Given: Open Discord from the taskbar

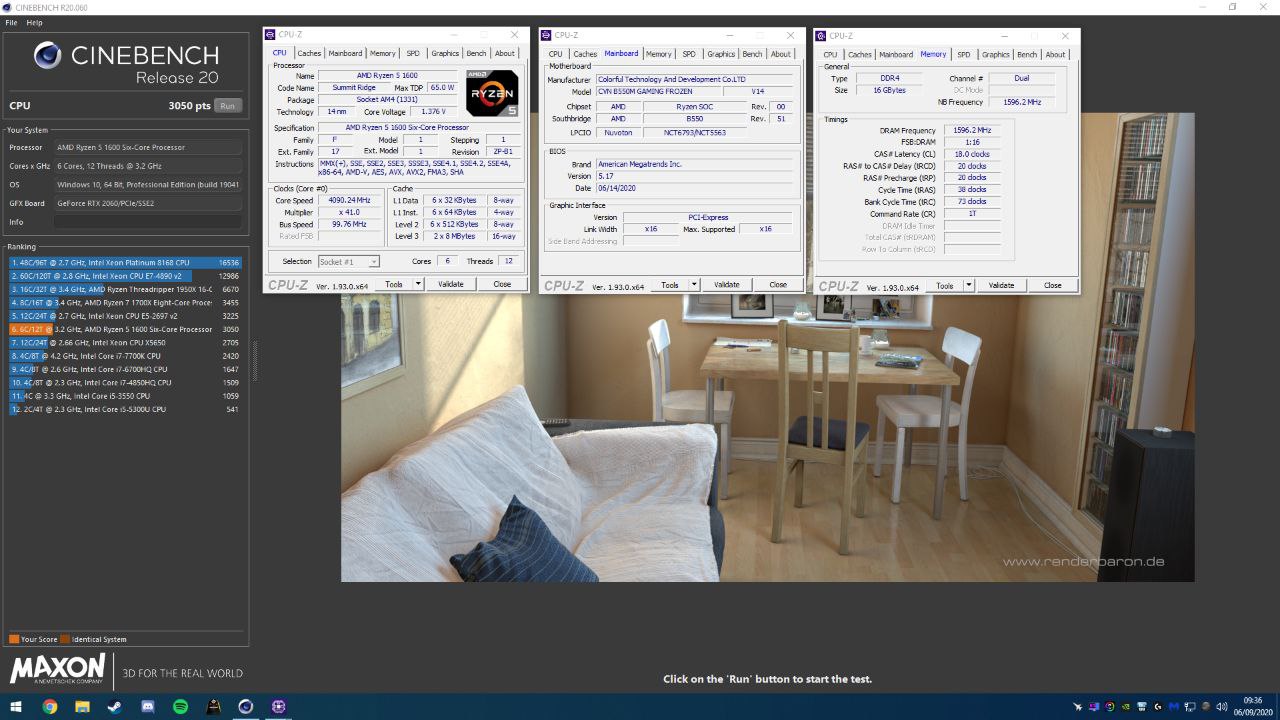Looking at the screenshot, I should point(147,707).
